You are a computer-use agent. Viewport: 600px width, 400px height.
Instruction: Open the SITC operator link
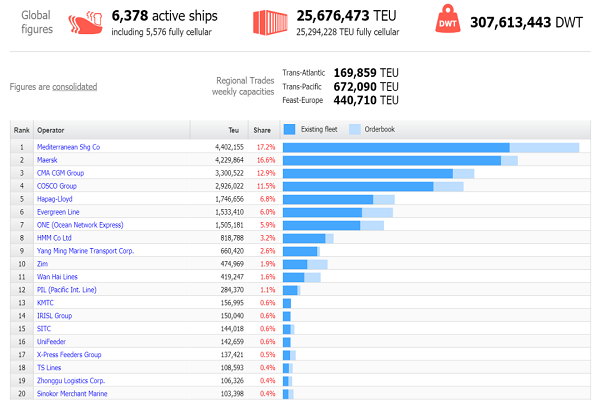tap(44, 329)
